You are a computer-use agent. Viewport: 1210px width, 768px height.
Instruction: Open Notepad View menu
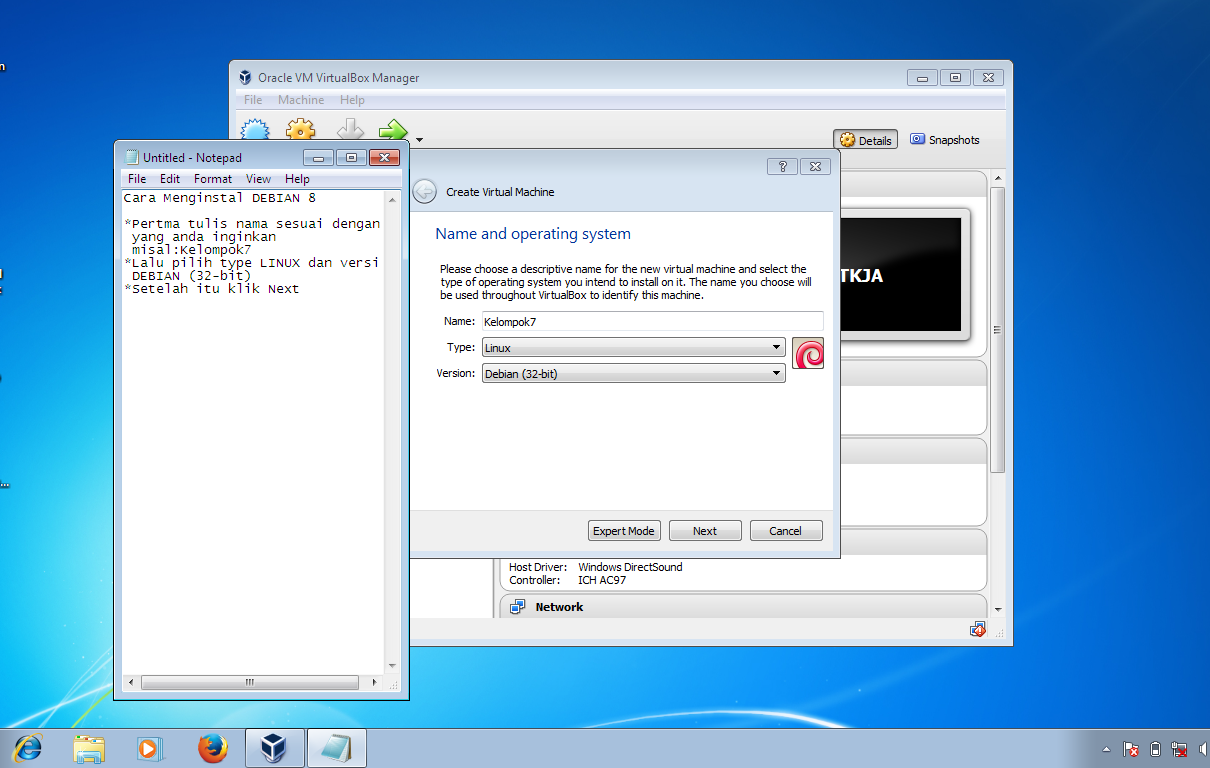pos(258,179)
